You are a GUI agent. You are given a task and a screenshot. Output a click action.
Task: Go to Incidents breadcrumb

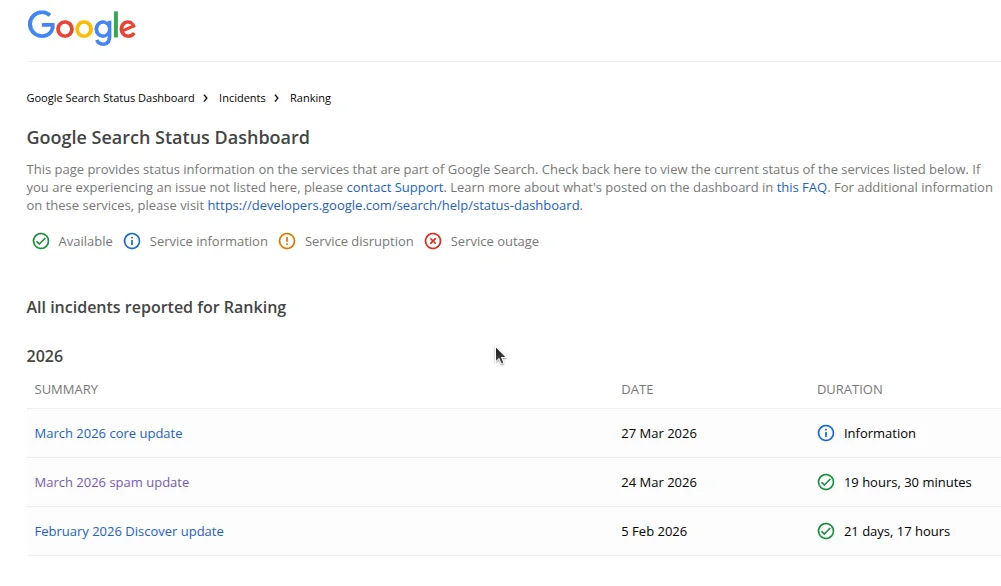pos(242,98)
